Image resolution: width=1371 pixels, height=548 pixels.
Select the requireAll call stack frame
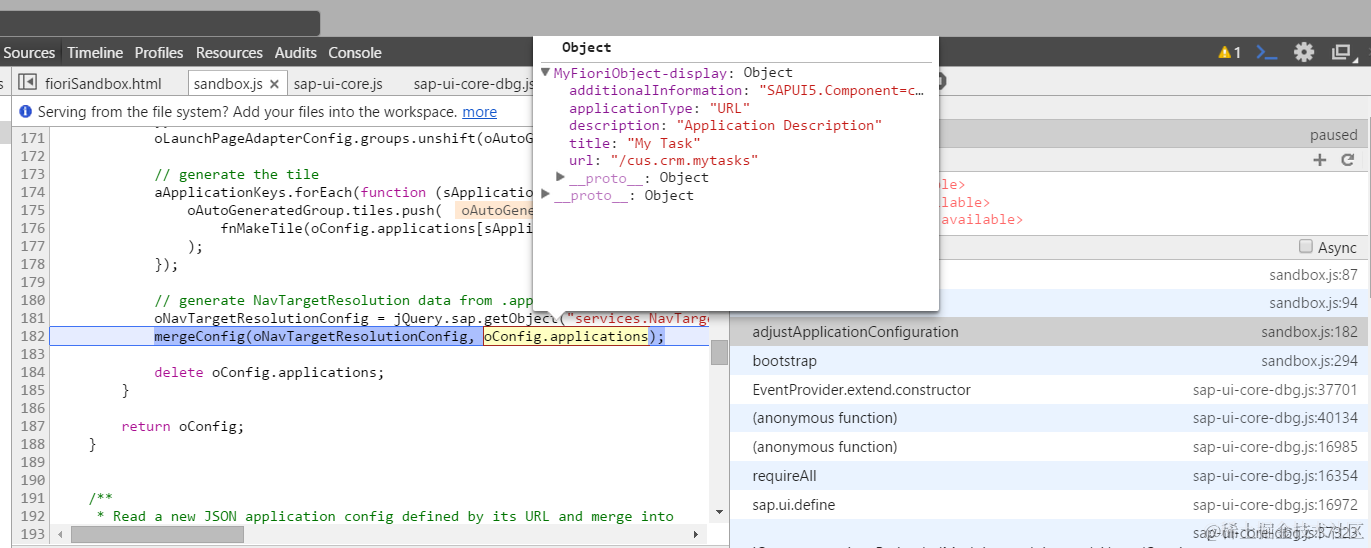[1049, 476]
